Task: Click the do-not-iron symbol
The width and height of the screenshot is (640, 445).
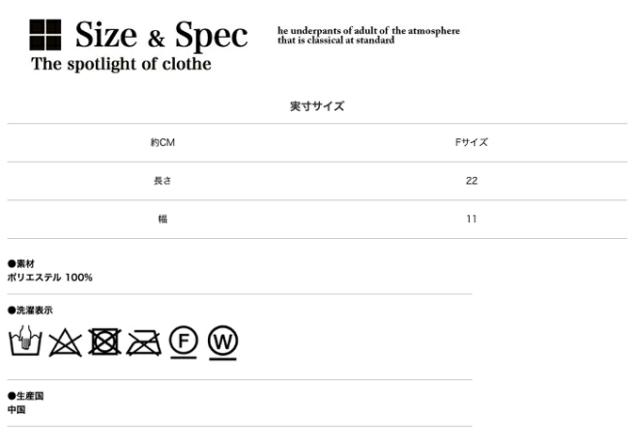Action: point(143,342)
